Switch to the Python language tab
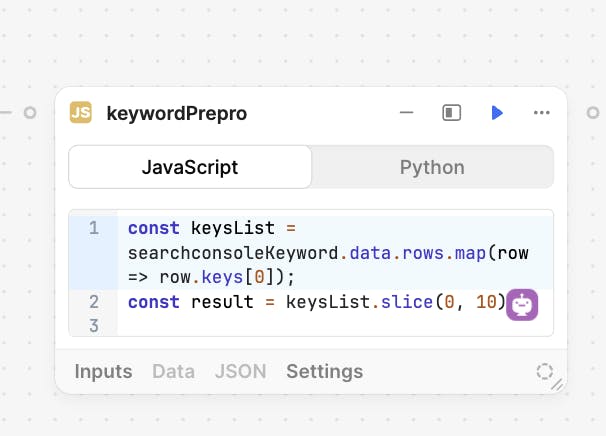606x436 pixels. click(432, 167)
